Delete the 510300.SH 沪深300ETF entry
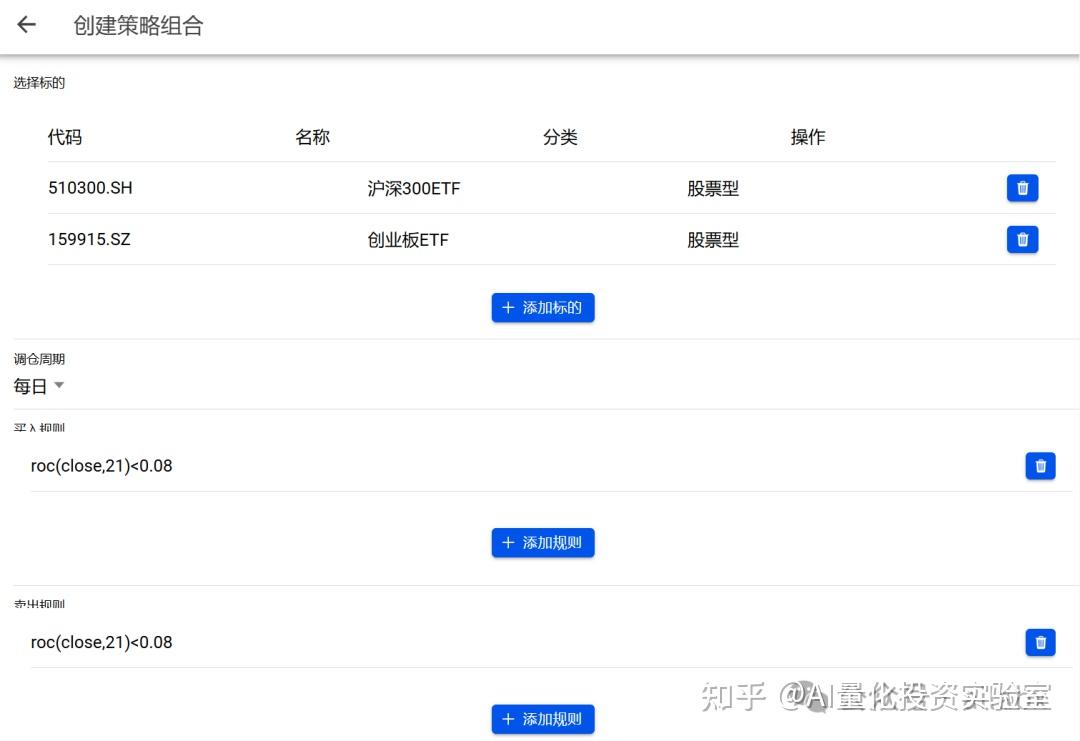This screenshot has width=1080, height=741. [x=1022, y=187]
